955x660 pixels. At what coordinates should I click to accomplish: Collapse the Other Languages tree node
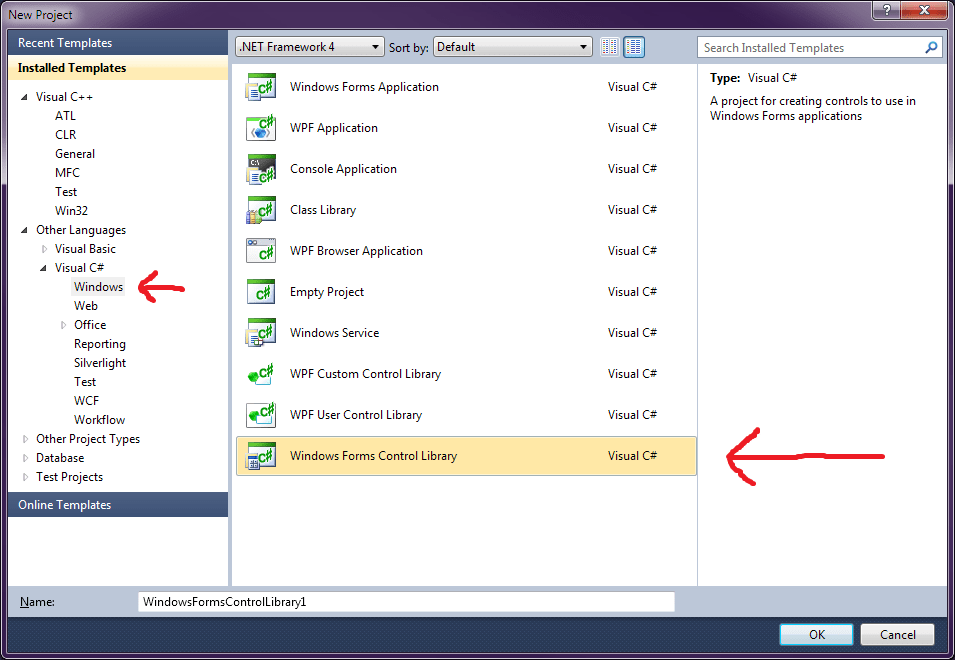pos(24,230)
